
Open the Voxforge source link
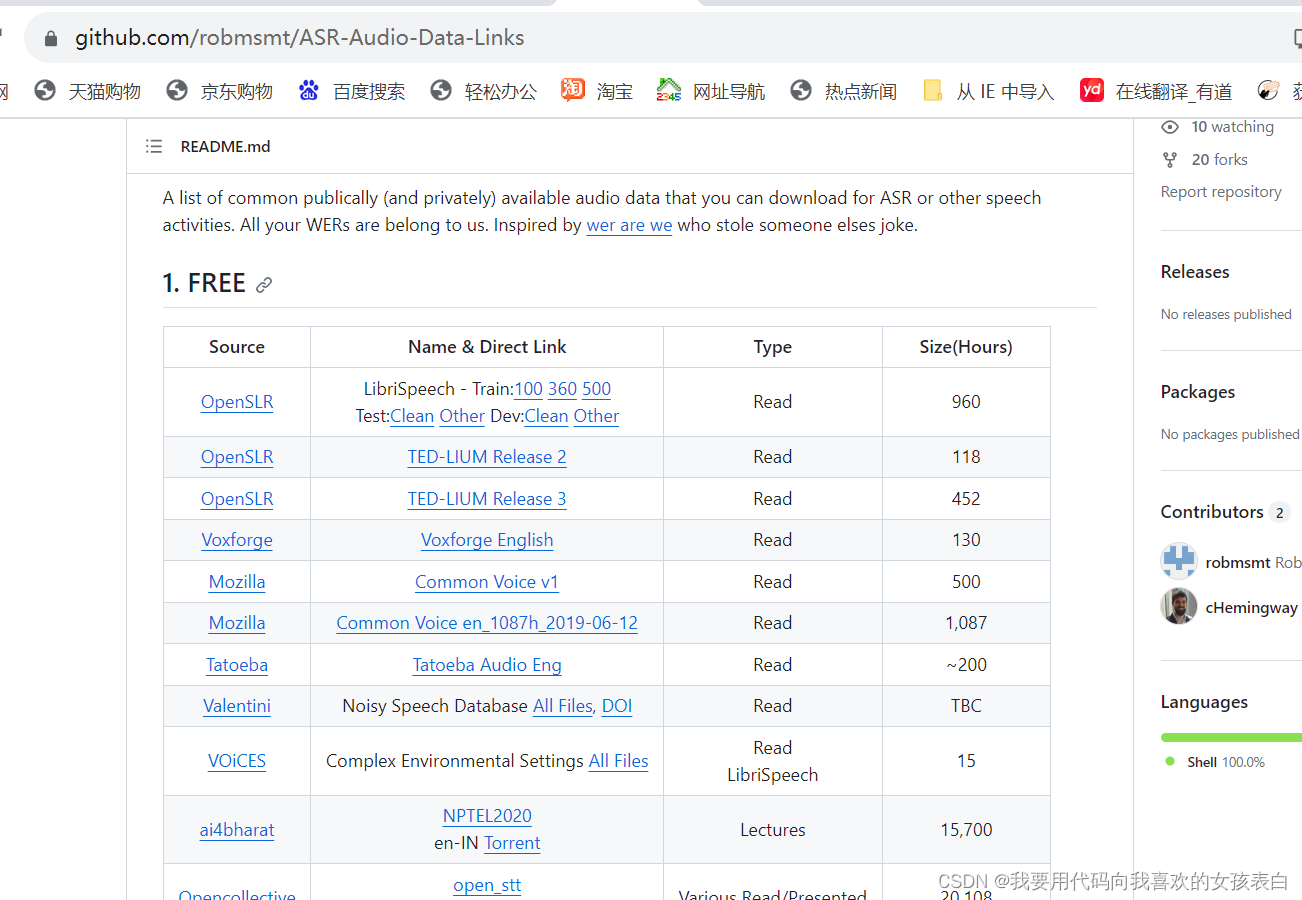[237, 540]
